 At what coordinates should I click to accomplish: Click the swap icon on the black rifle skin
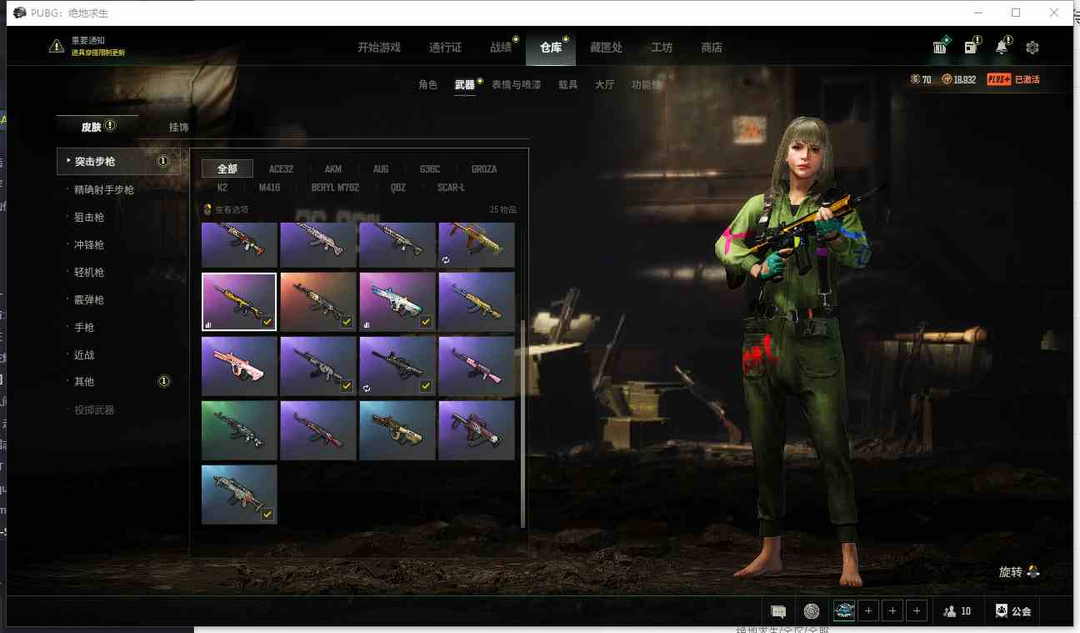[366, 388]
